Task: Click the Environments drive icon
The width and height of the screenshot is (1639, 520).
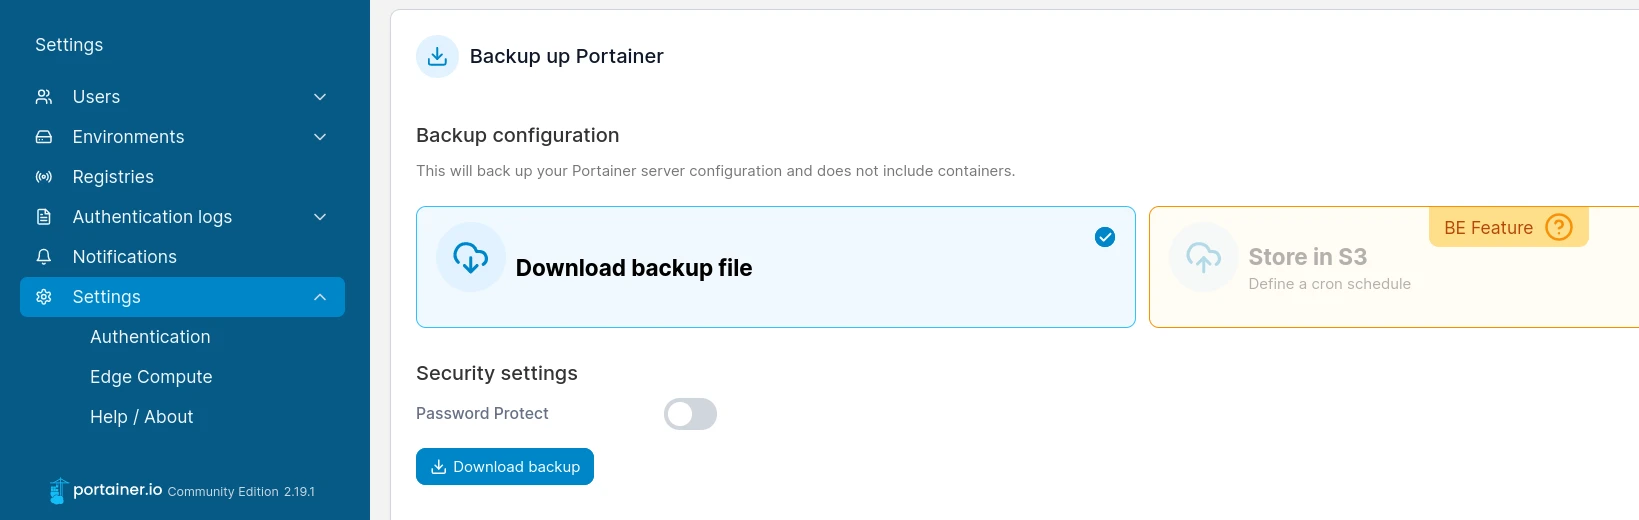Action: pyautogui.click(x=44, y=137)
